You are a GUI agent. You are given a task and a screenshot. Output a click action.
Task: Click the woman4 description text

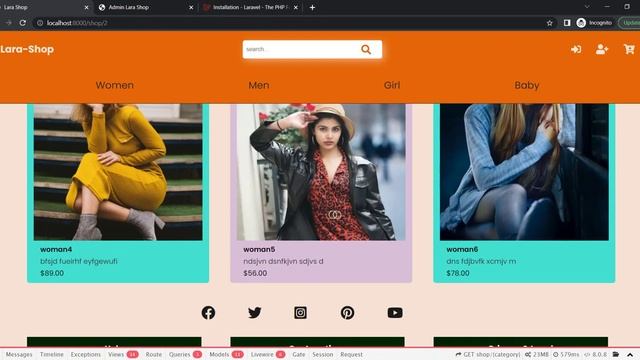coord(79,261)
